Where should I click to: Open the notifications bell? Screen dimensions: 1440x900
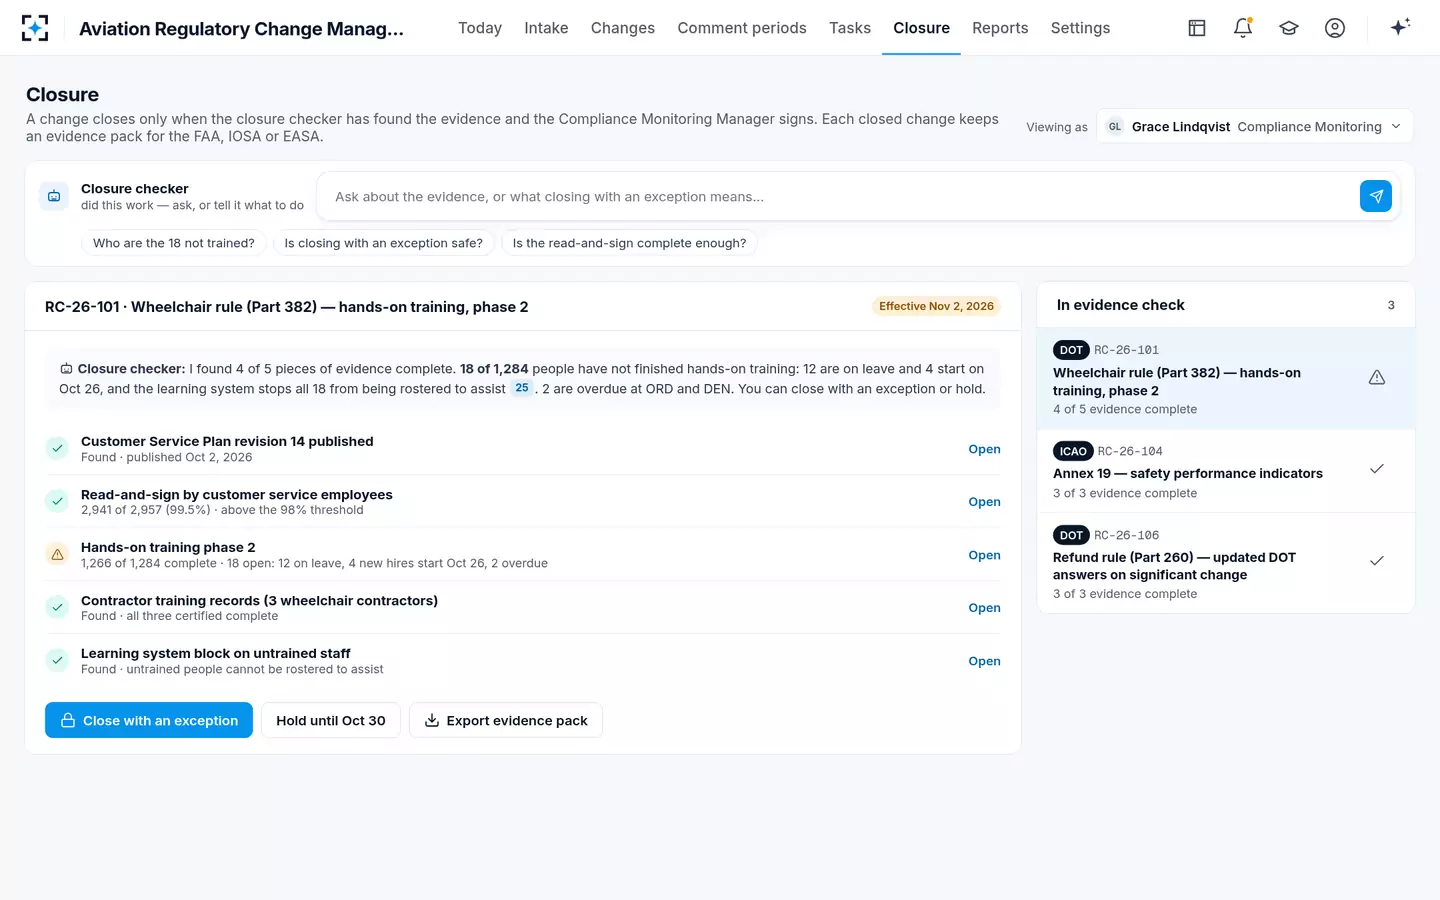coord(1243,28)
